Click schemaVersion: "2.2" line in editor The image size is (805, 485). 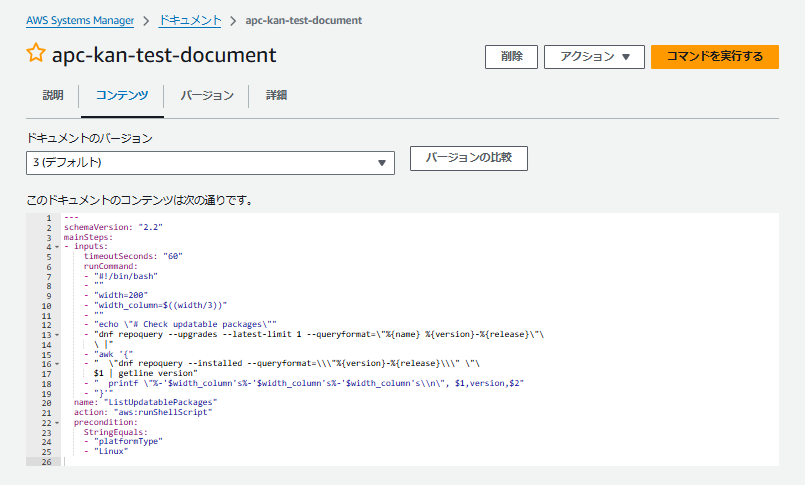pos(113,227)
